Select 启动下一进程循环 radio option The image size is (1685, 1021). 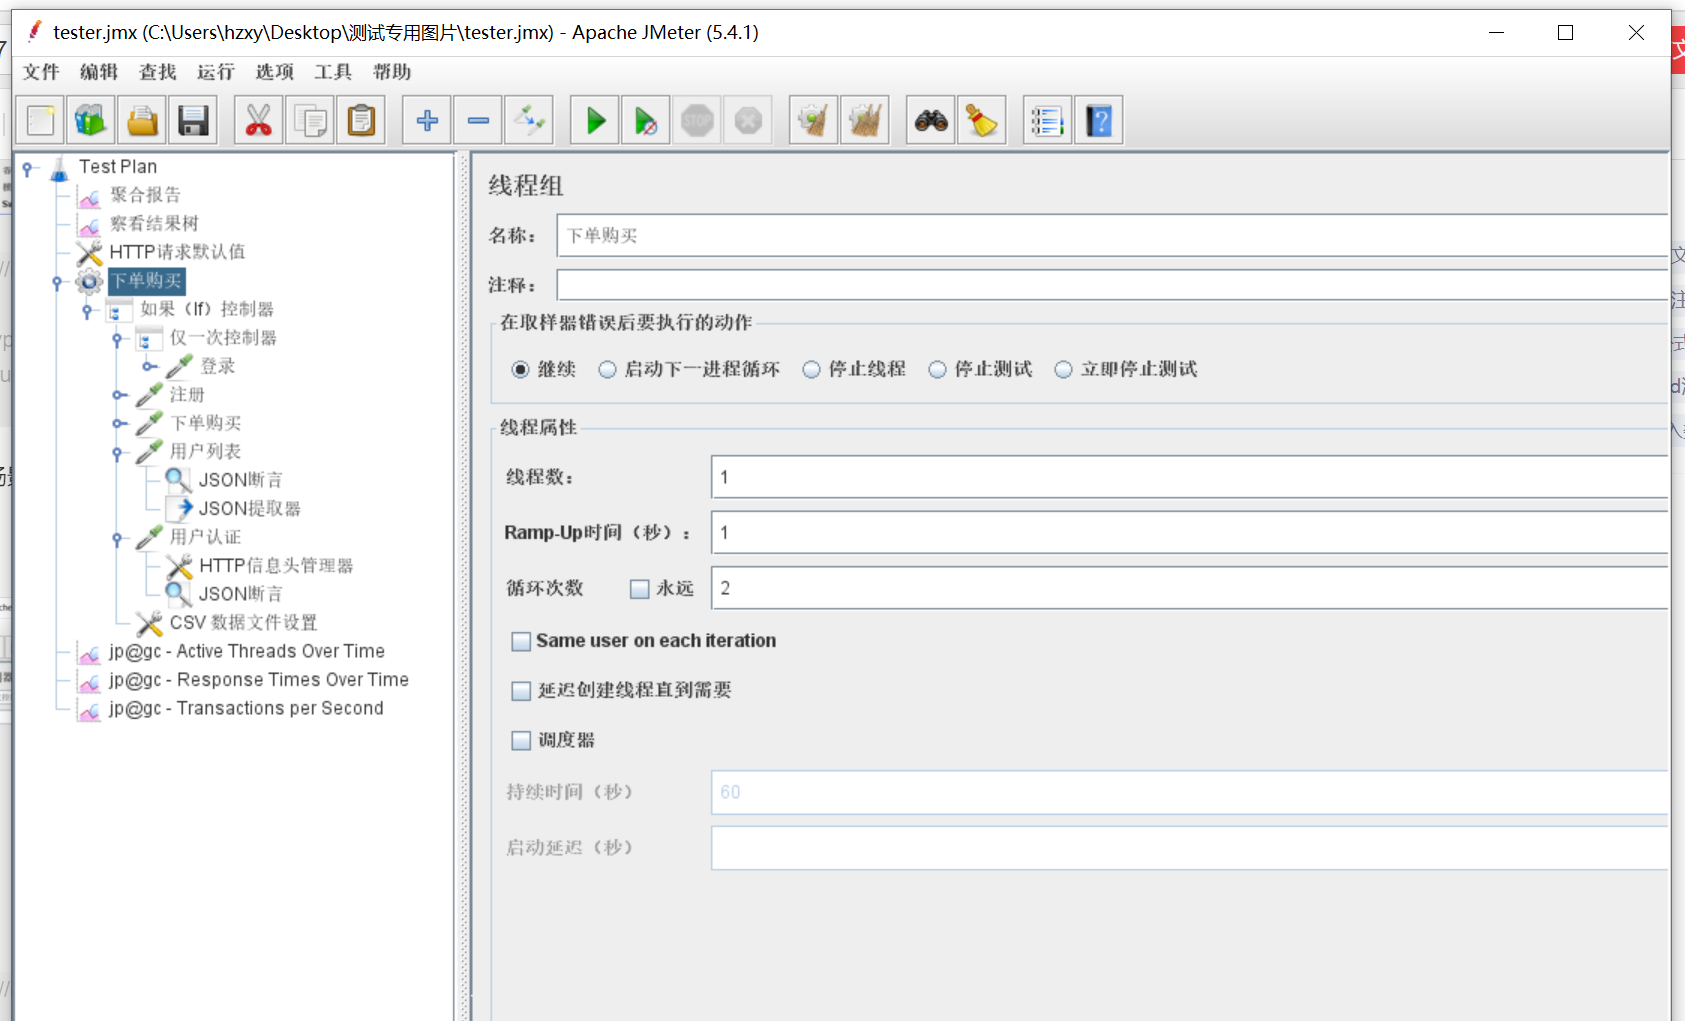[607, 370]
